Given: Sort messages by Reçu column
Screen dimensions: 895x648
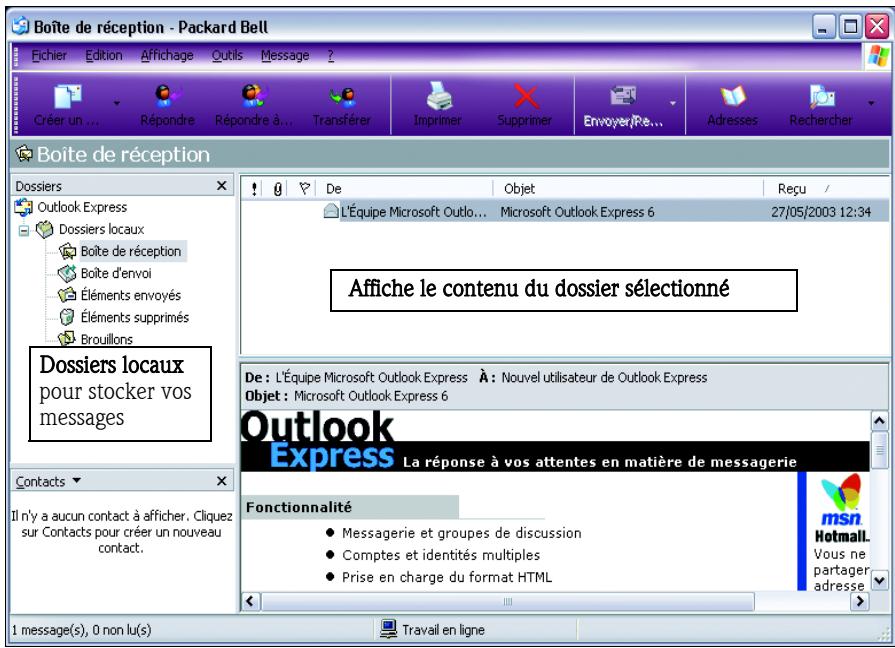Looking at the screenshot, I should [825, 188].
